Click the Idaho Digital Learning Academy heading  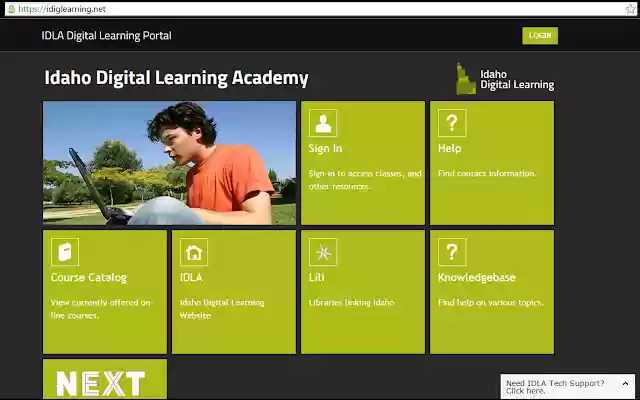pos(176,78)
